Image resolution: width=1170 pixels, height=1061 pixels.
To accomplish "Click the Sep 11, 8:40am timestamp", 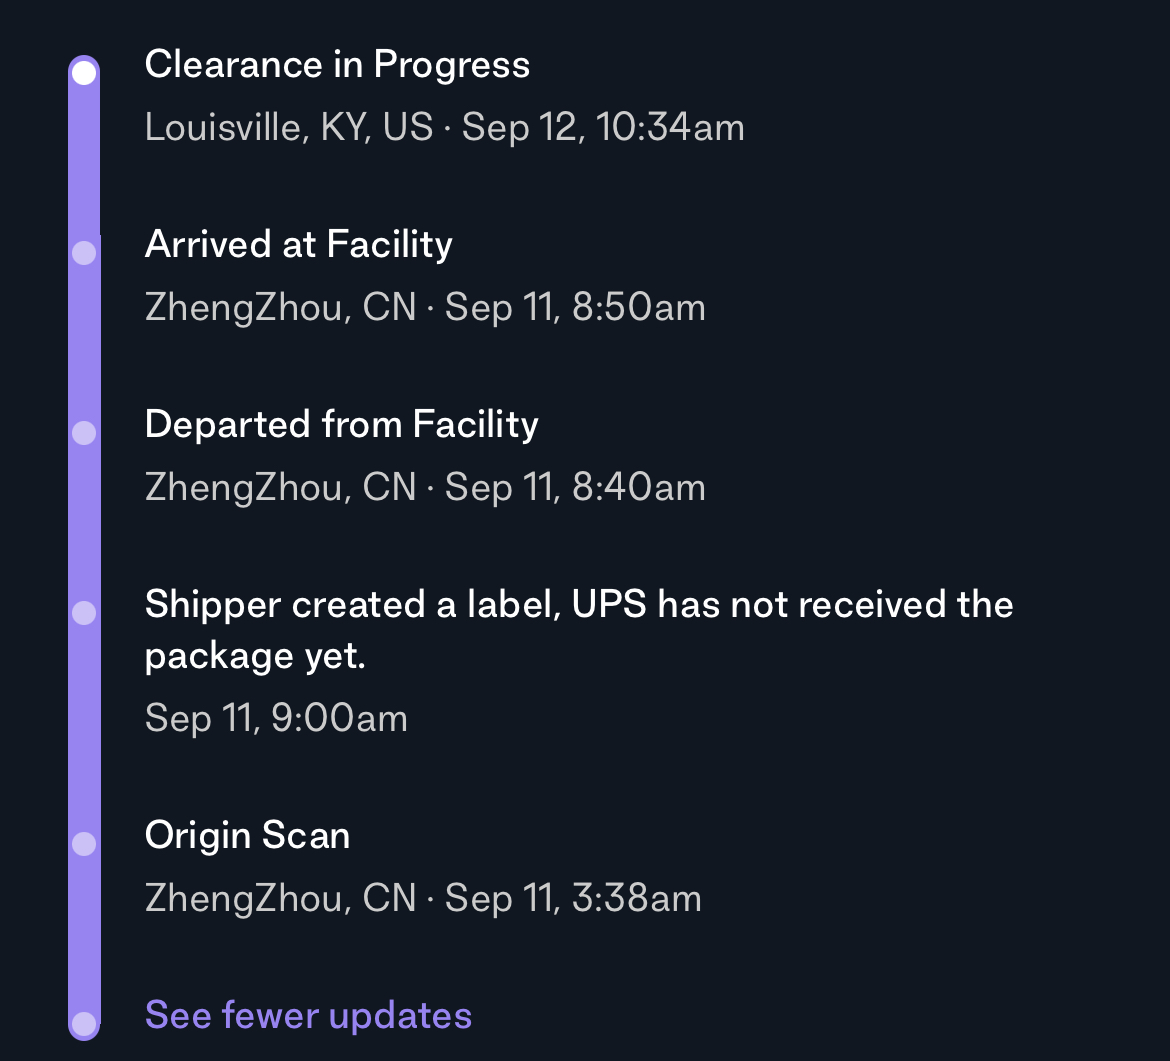I will click(x=575, y=487).
